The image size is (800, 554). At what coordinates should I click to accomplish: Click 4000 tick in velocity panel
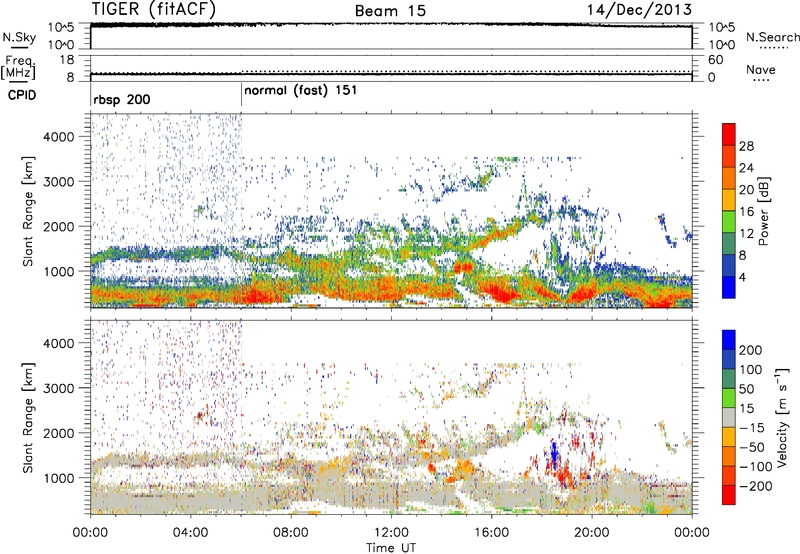pos(58,343)
